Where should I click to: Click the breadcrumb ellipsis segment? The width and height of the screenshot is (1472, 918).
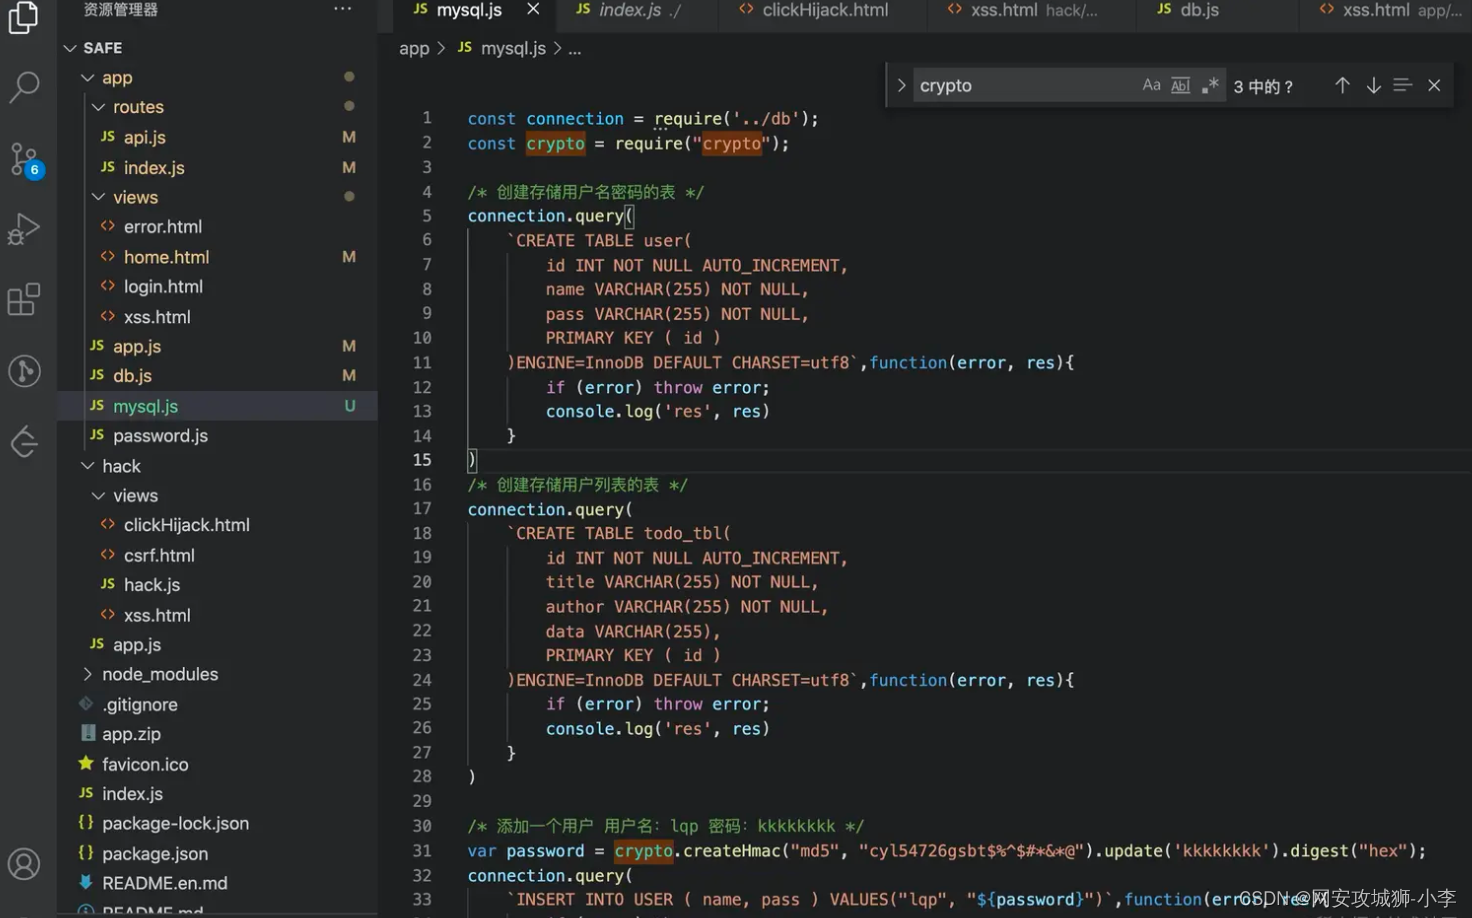pos(575,49)
